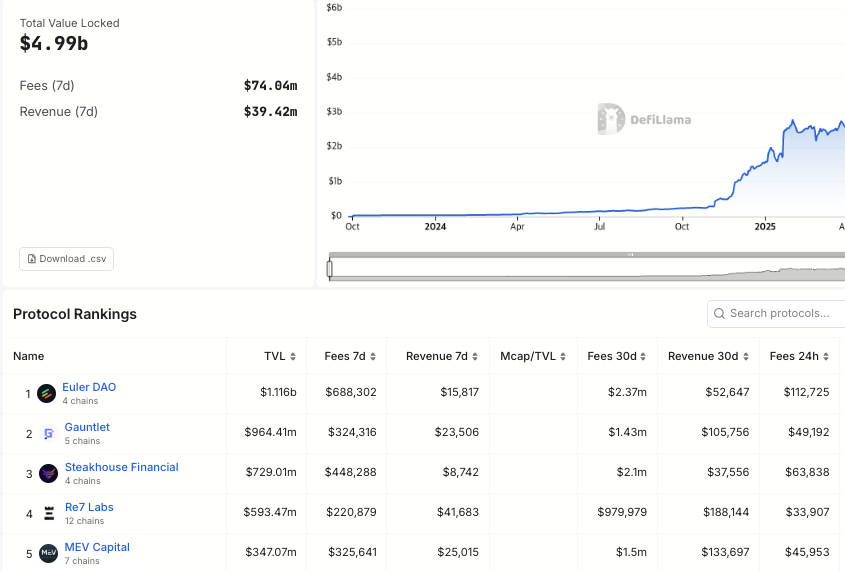
Task: Click the magnifier icon in search box
Action: (x=719, y=314)
